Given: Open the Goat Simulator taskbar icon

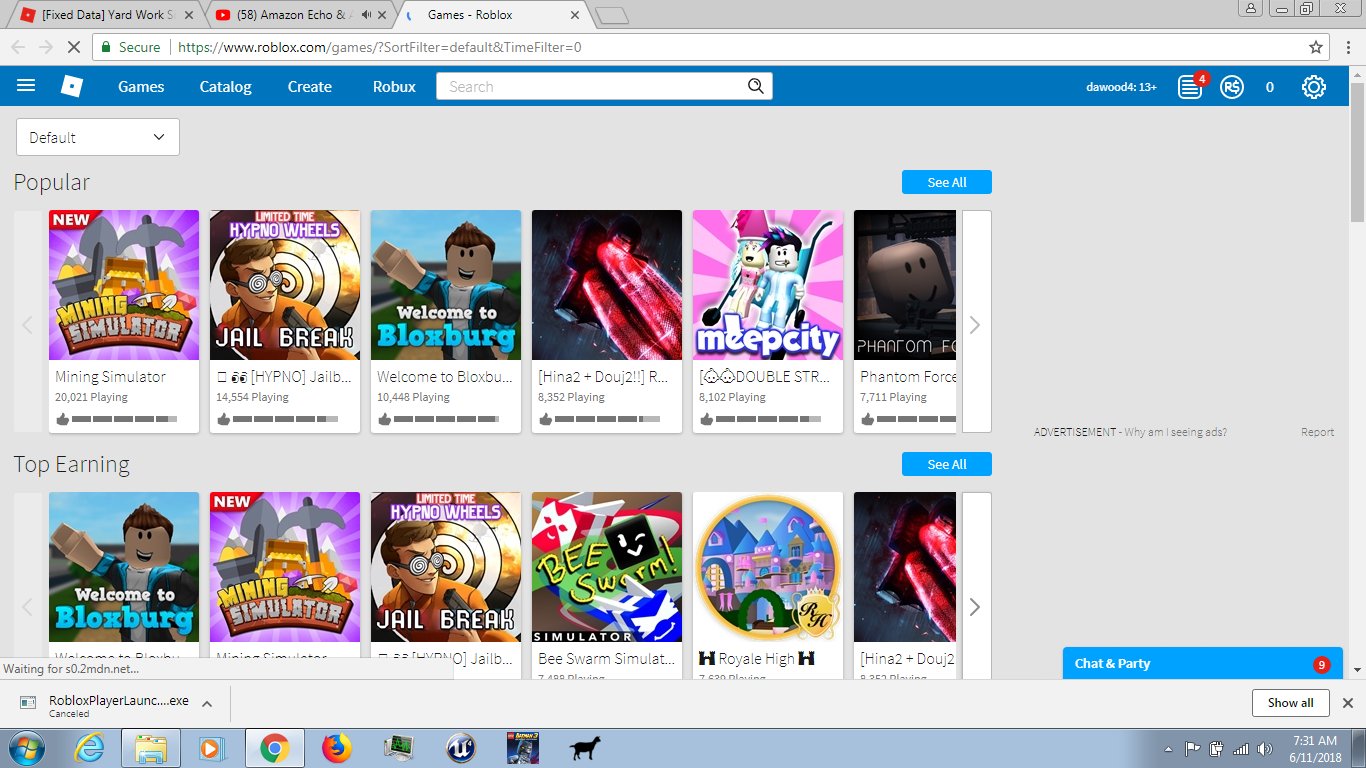Looking at the screenshot, I should pos(585,748).
